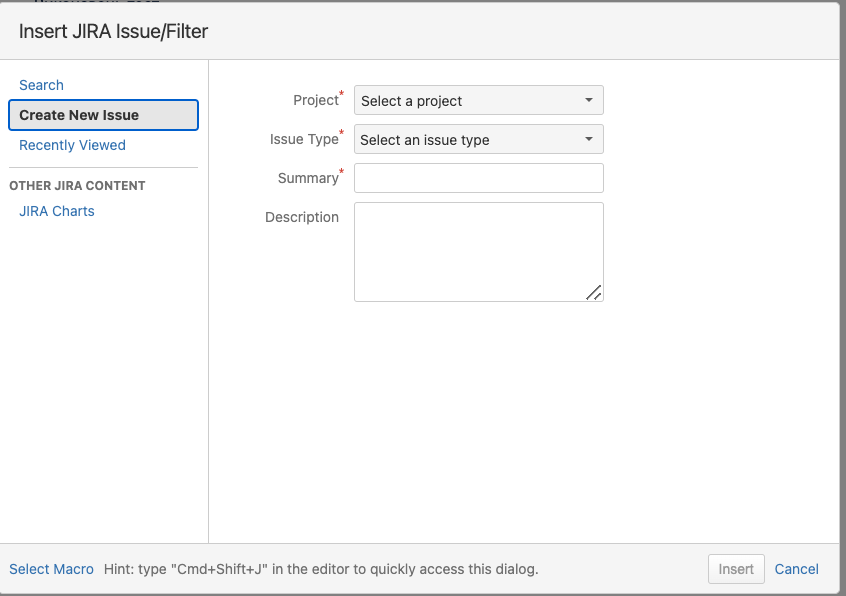Click the Insert button
Viewport: 846px width, 596px height.
736,569
